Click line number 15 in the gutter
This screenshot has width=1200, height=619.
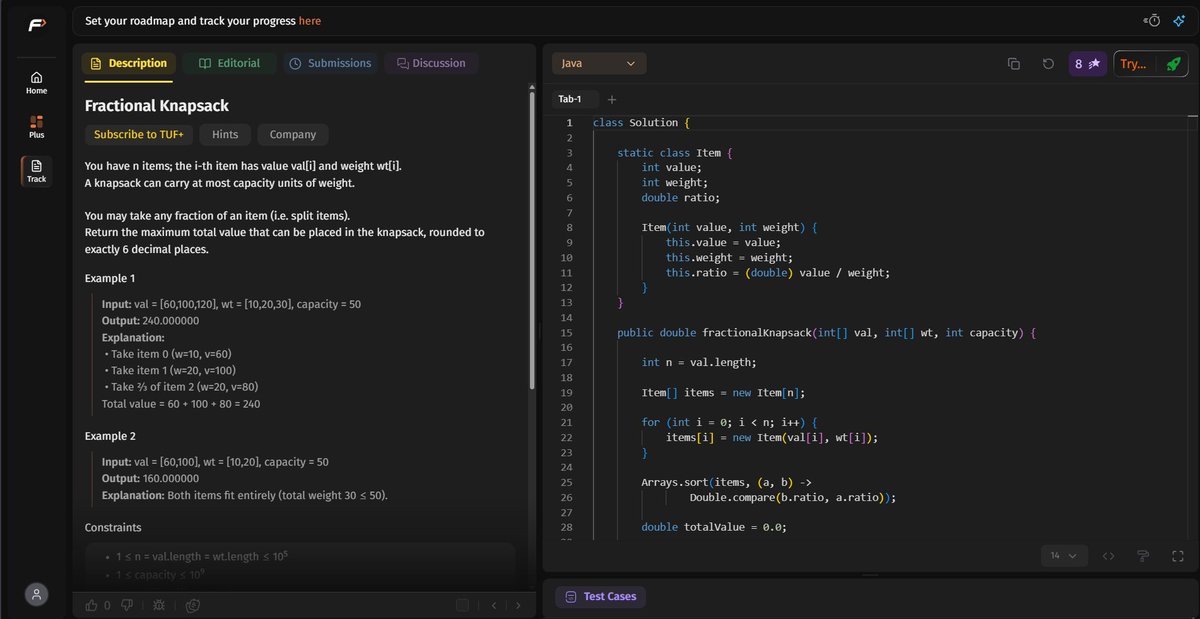tap(566, 332)
